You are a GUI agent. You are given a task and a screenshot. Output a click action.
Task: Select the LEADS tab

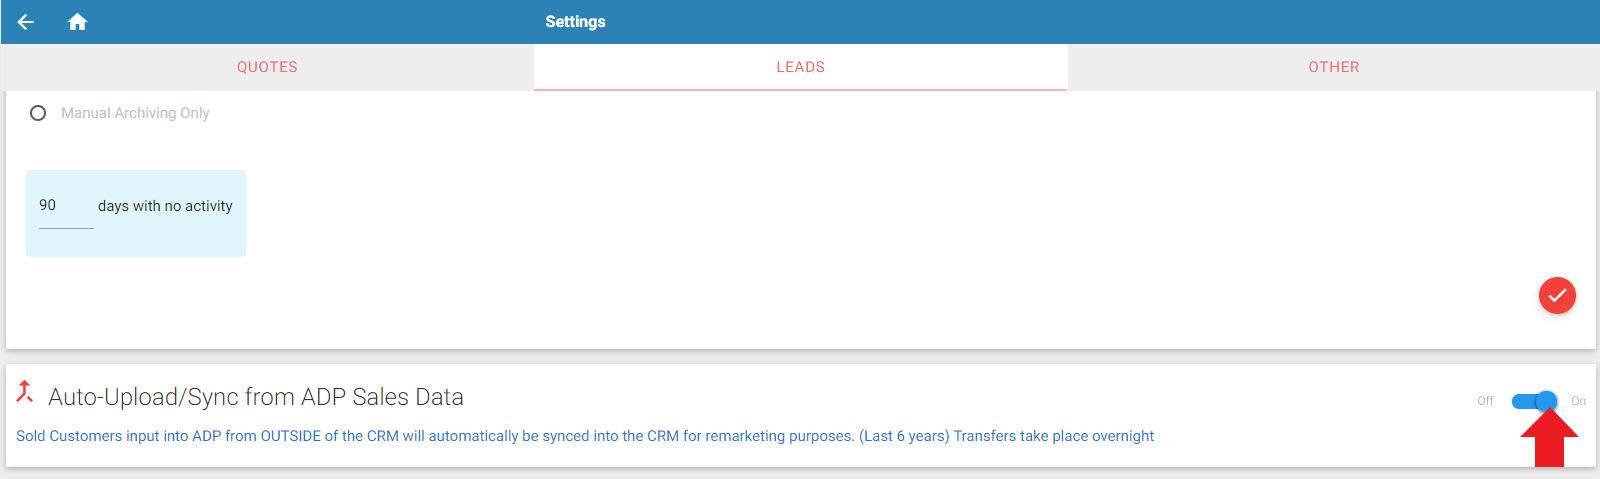click(x=801, y=67)
